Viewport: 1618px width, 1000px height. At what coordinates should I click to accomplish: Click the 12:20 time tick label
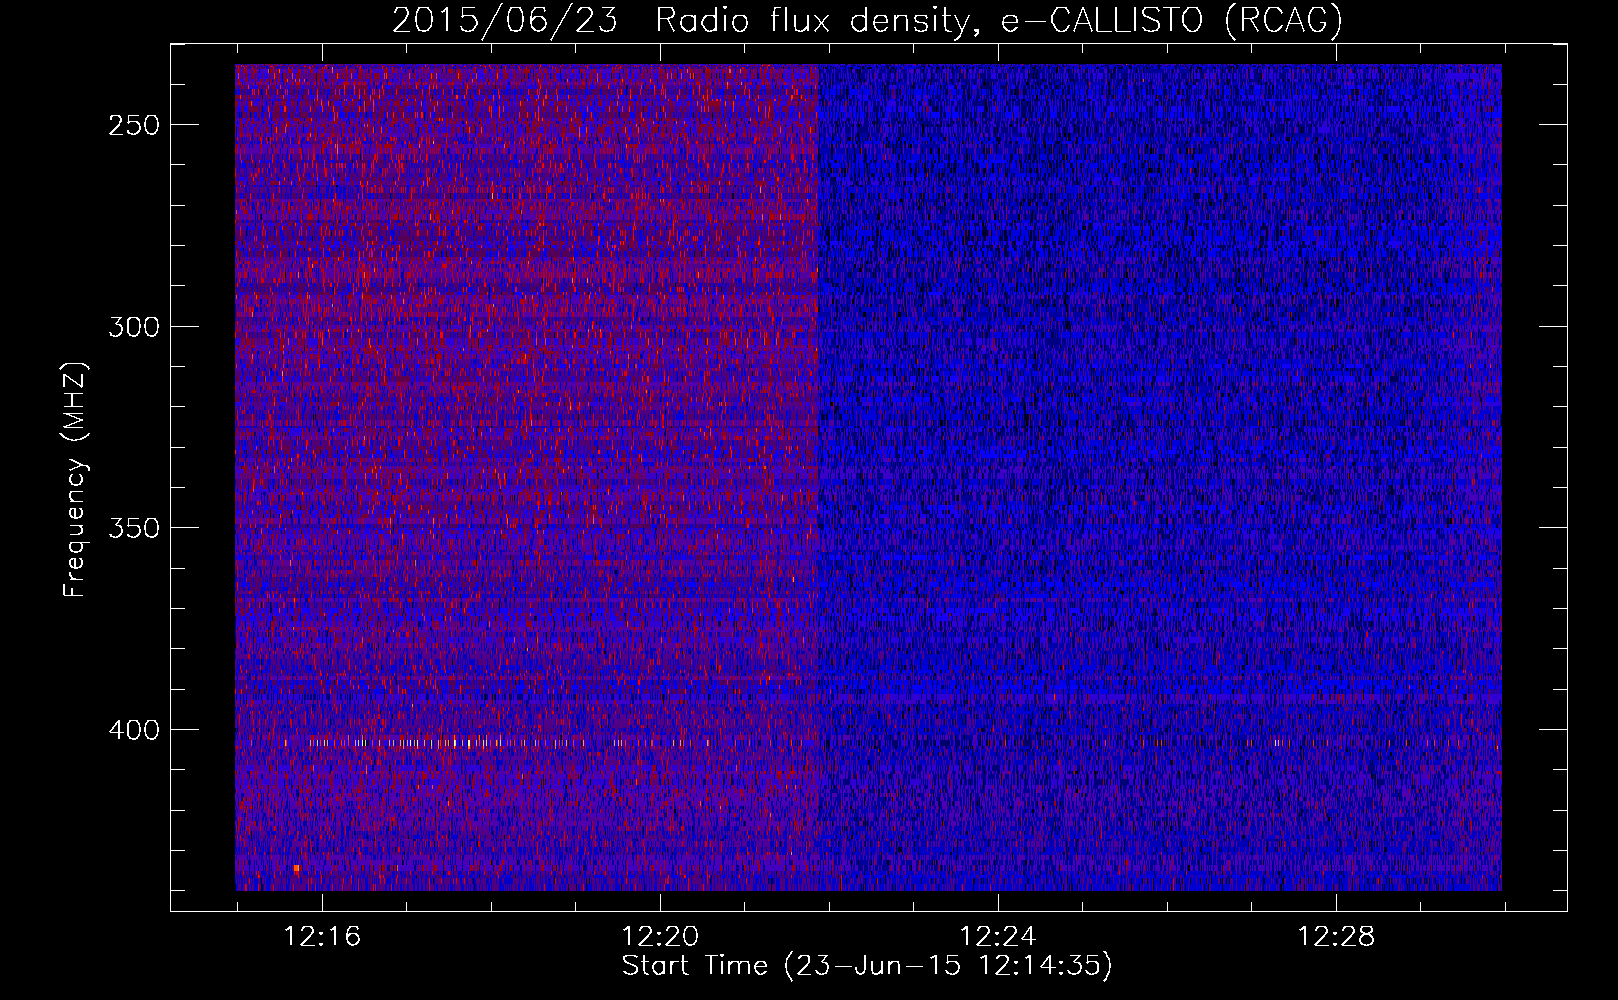pyautogui.click(x=660, y=937)
